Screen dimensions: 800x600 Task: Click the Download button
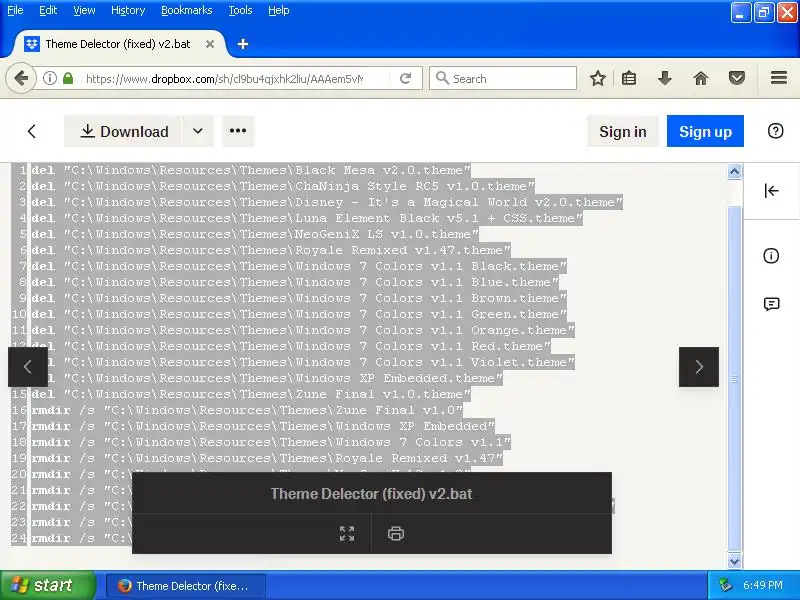click(x=122, y=131)
